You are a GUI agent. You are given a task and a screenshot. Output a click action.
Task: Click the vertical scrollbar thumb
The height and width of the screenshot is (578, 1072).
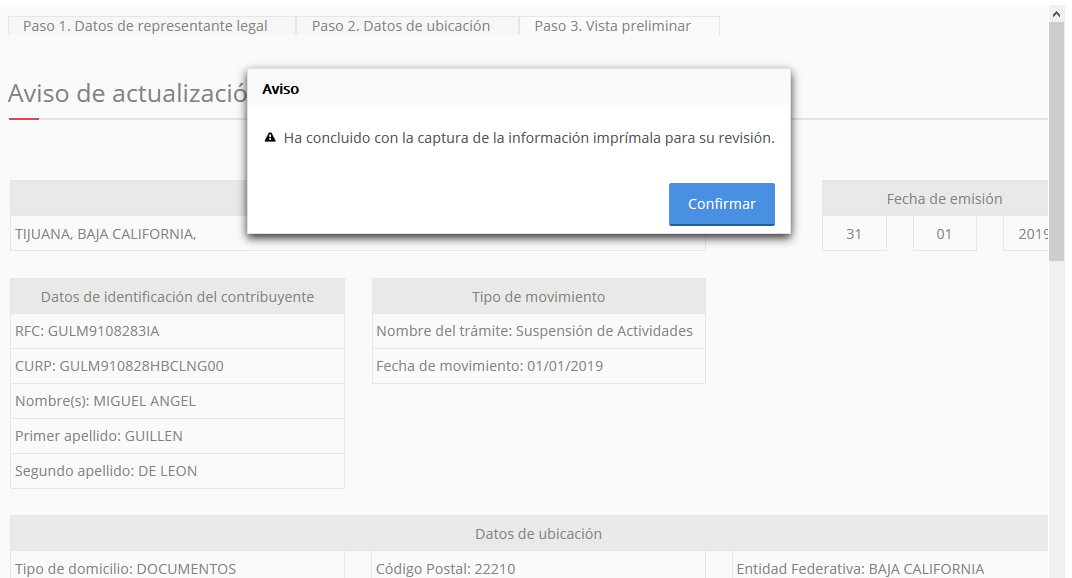1056,140
